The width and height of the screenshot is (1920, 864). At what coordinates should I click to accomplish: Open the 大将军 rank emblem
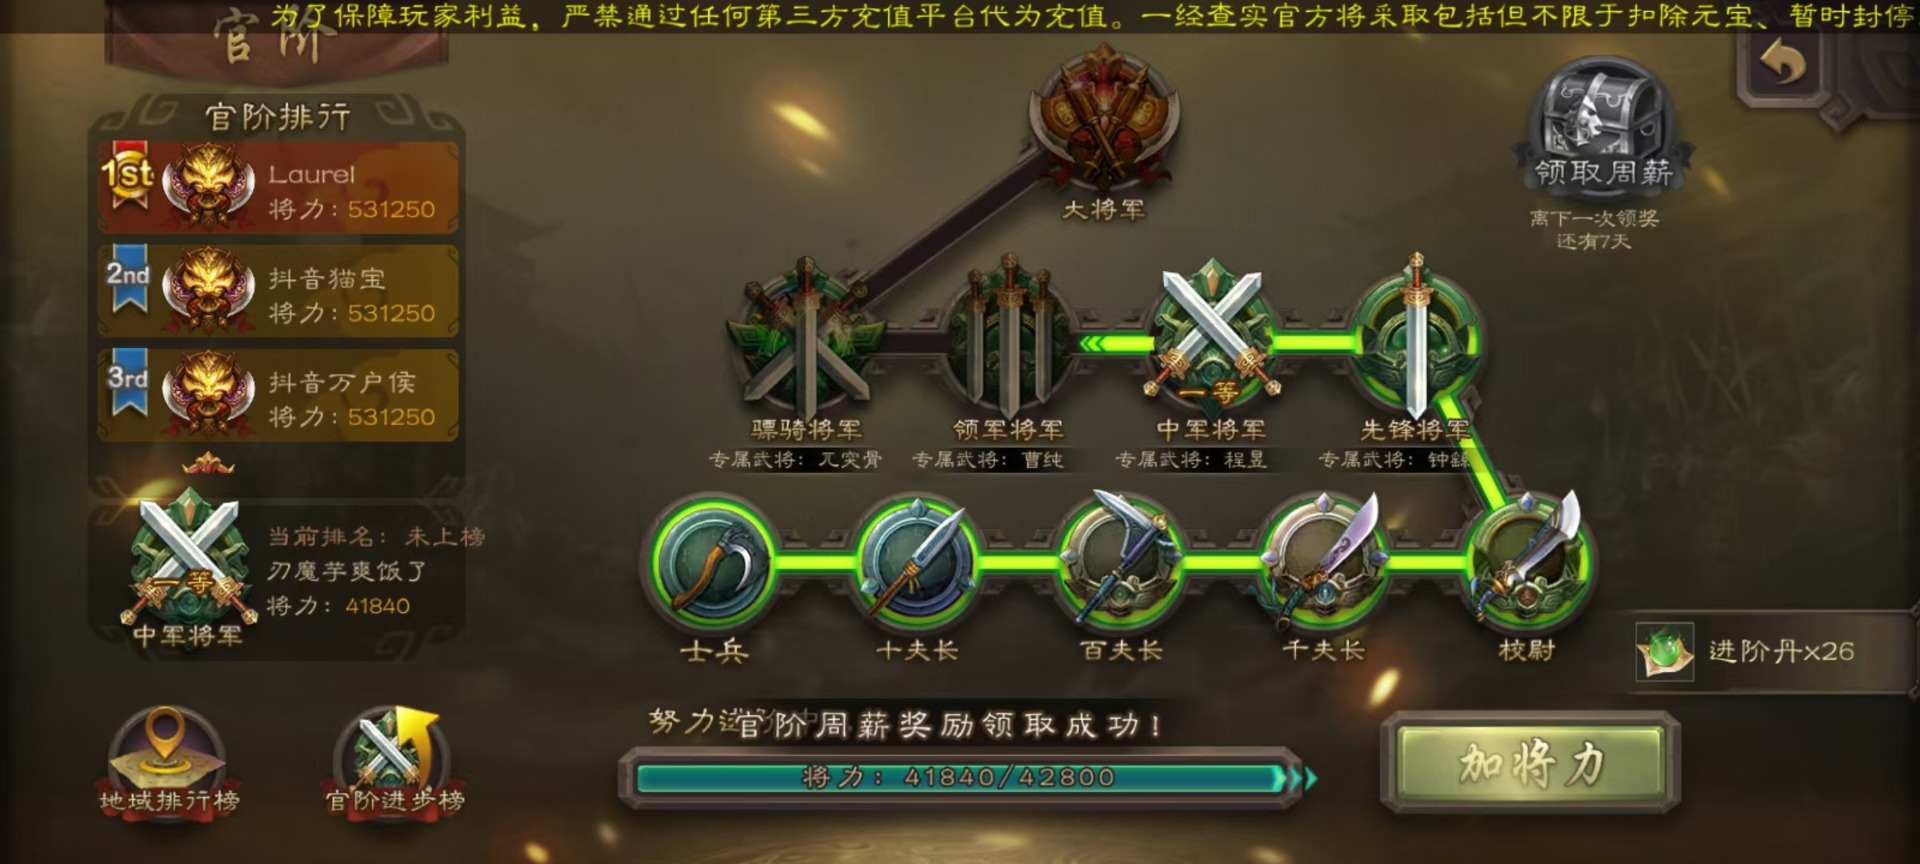click(1103, 117)
